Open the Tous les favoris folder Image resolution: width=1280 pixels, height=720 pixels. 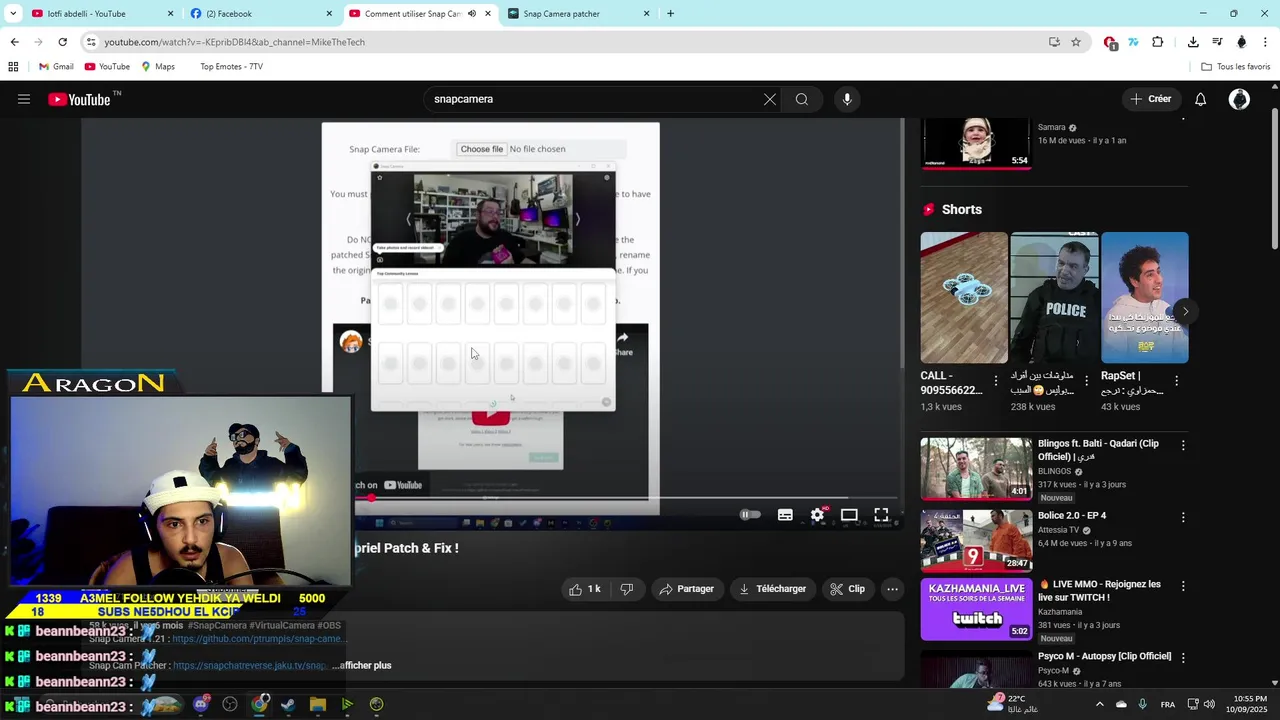pos(1236,67)
